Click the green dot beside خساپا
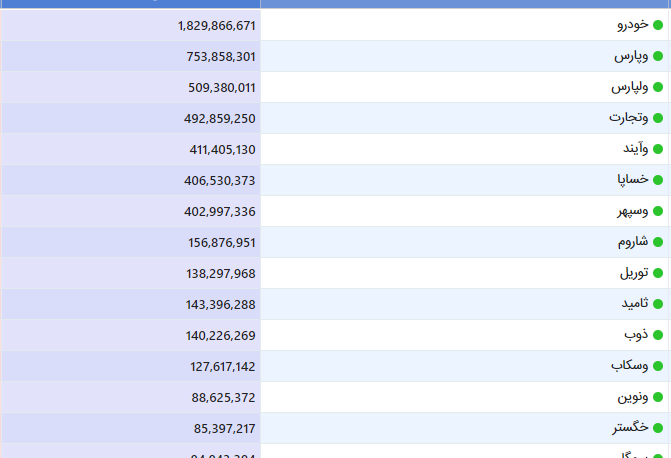 (658, 180)
